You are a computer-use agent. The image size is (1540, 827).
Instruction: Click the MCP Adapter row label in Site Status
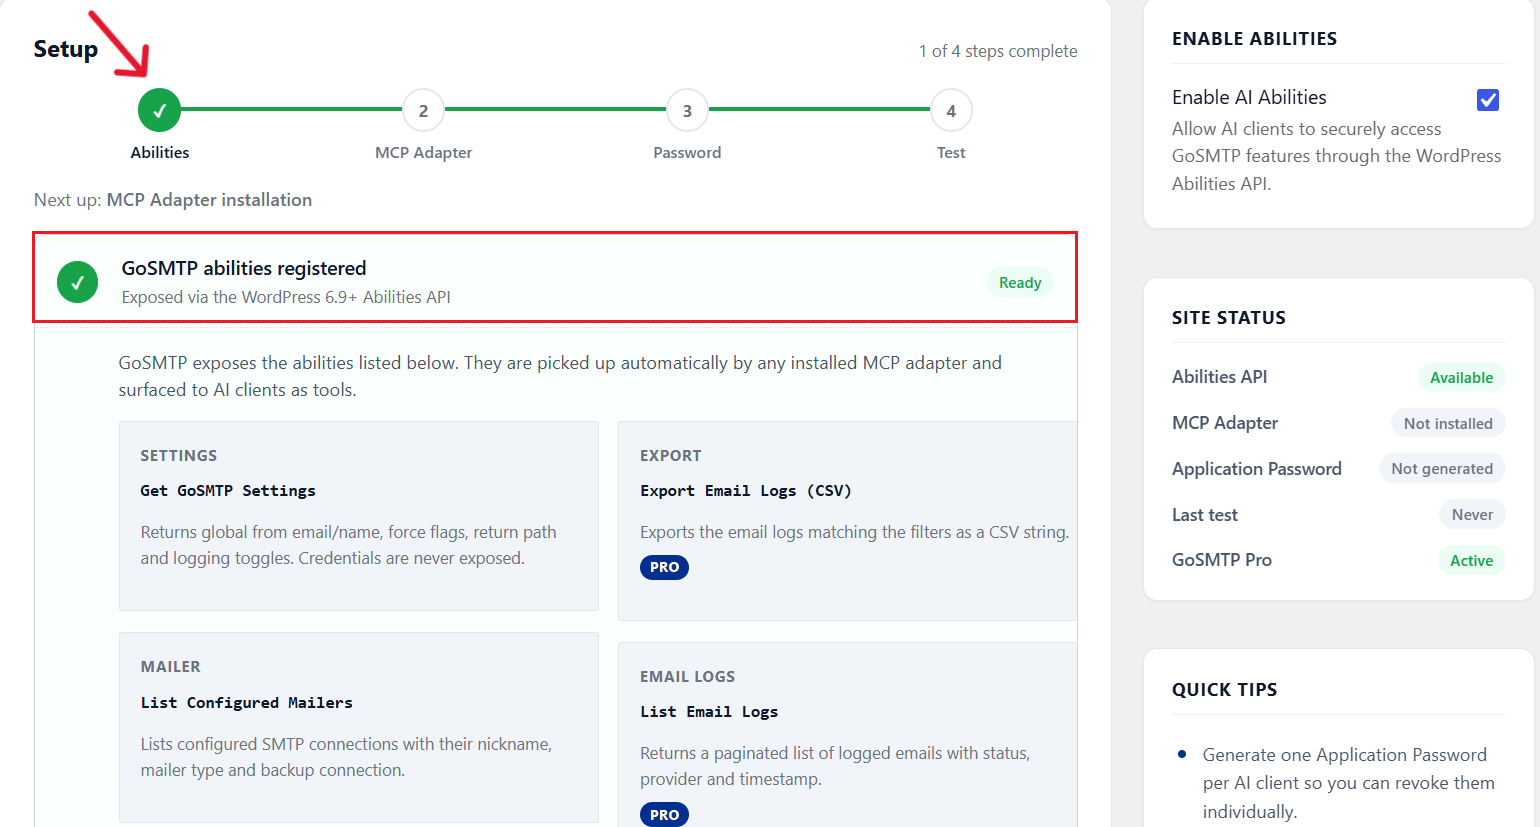click(1225, 423)
